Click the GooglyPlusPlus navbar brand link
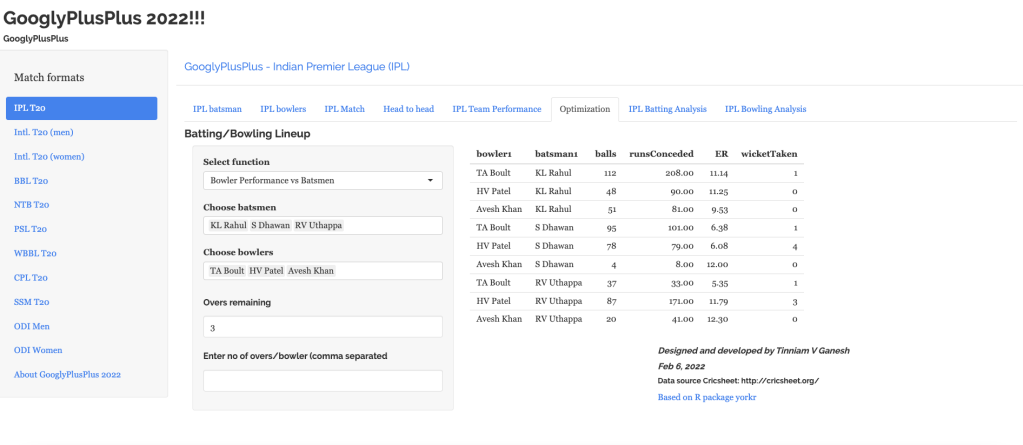This screenshot has height=445, width=1023. pos(36,39)
